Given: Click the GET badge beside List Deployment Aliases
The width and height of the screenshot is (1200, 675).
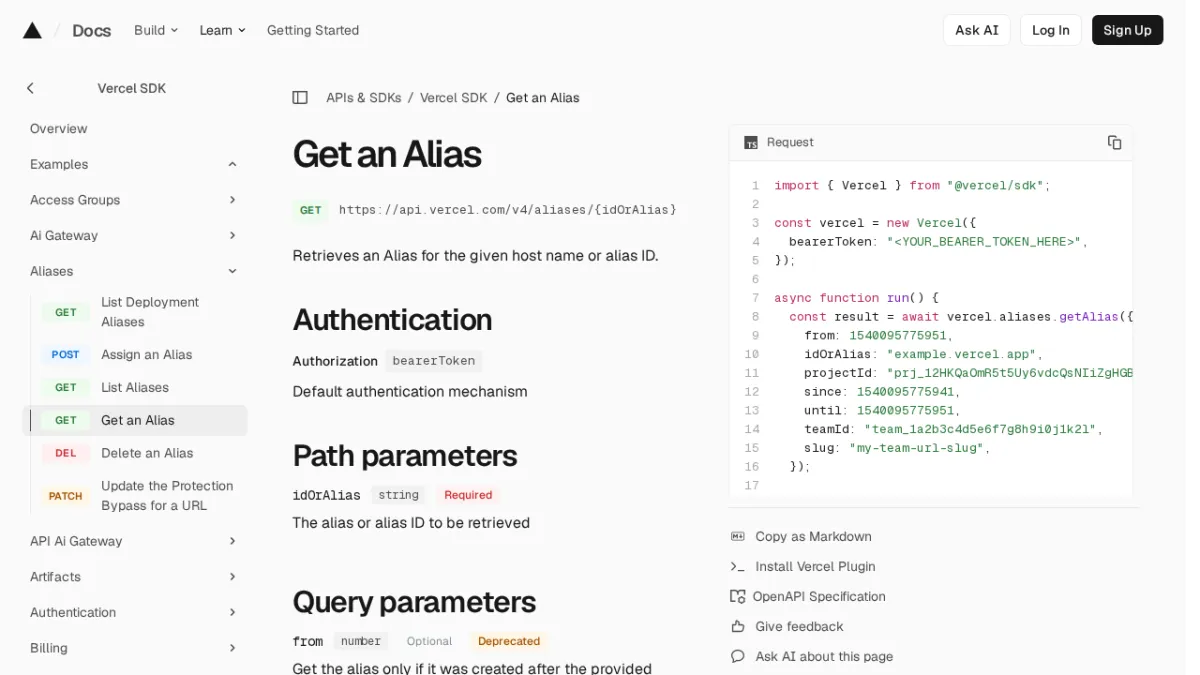Looking at the screenshot, I should [x=66, y=312].
